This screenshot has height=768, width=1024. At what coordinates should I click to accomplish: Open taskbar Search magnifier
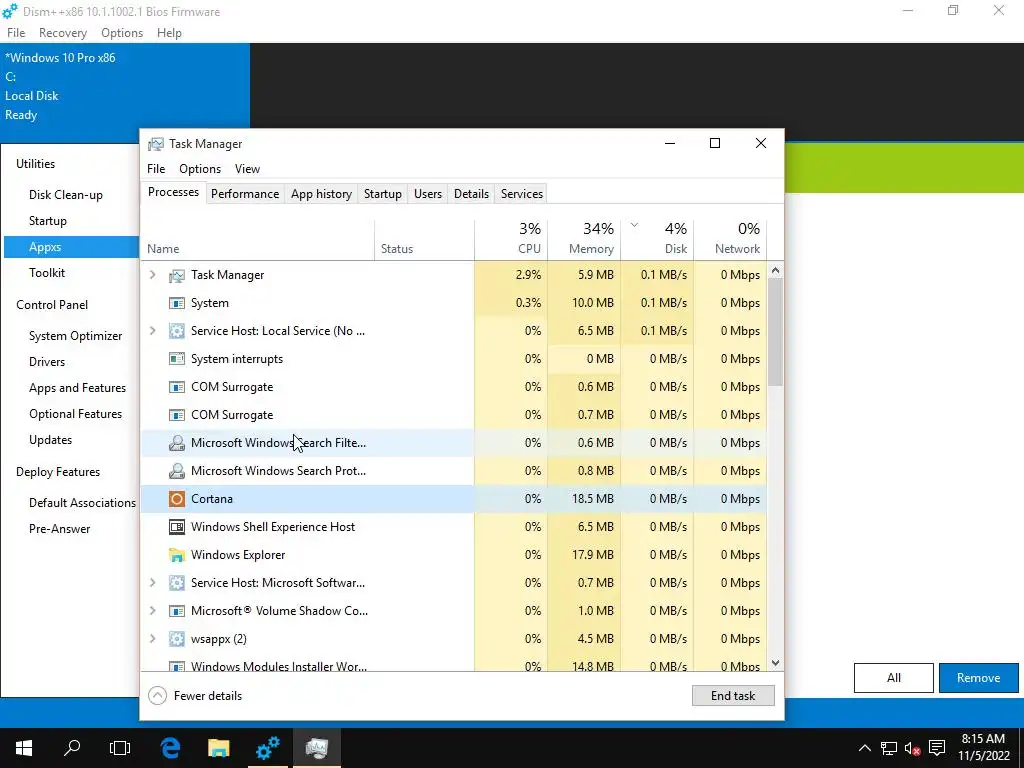[x=72, y=748]
